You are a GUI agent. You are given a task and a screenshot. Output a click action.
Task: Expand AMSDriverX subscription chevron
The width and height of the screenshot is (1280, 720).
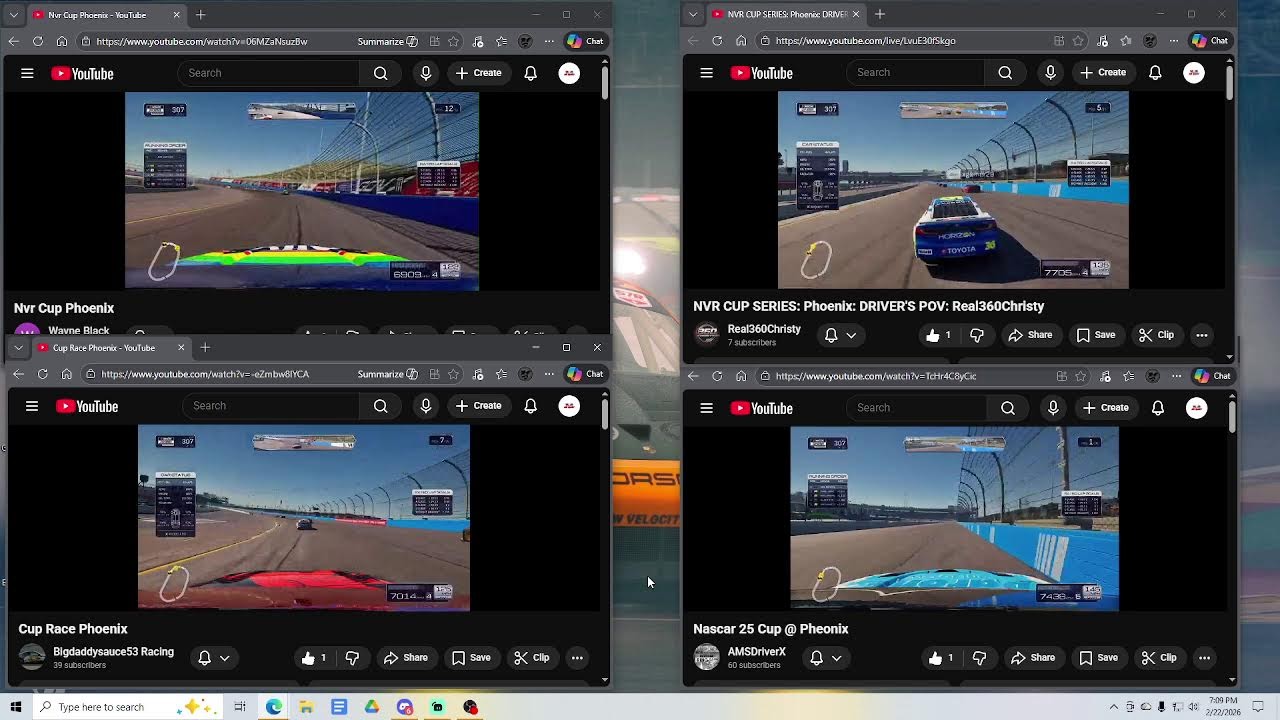(x=837, y=658)
